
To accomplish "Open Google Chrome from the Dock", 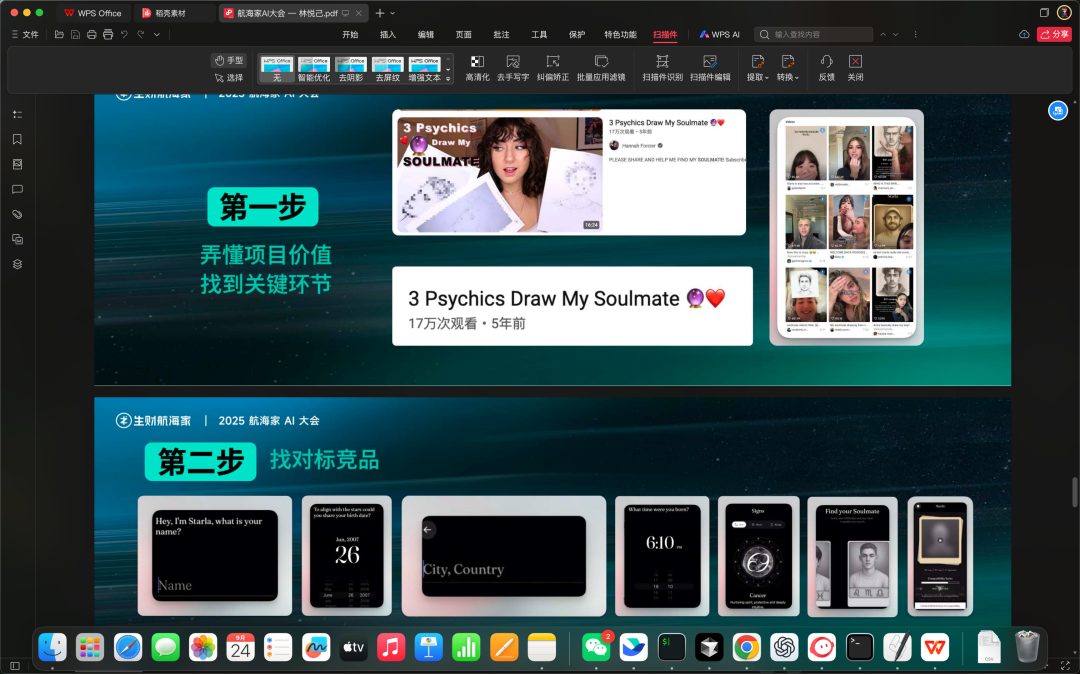I will coord(747,647).
